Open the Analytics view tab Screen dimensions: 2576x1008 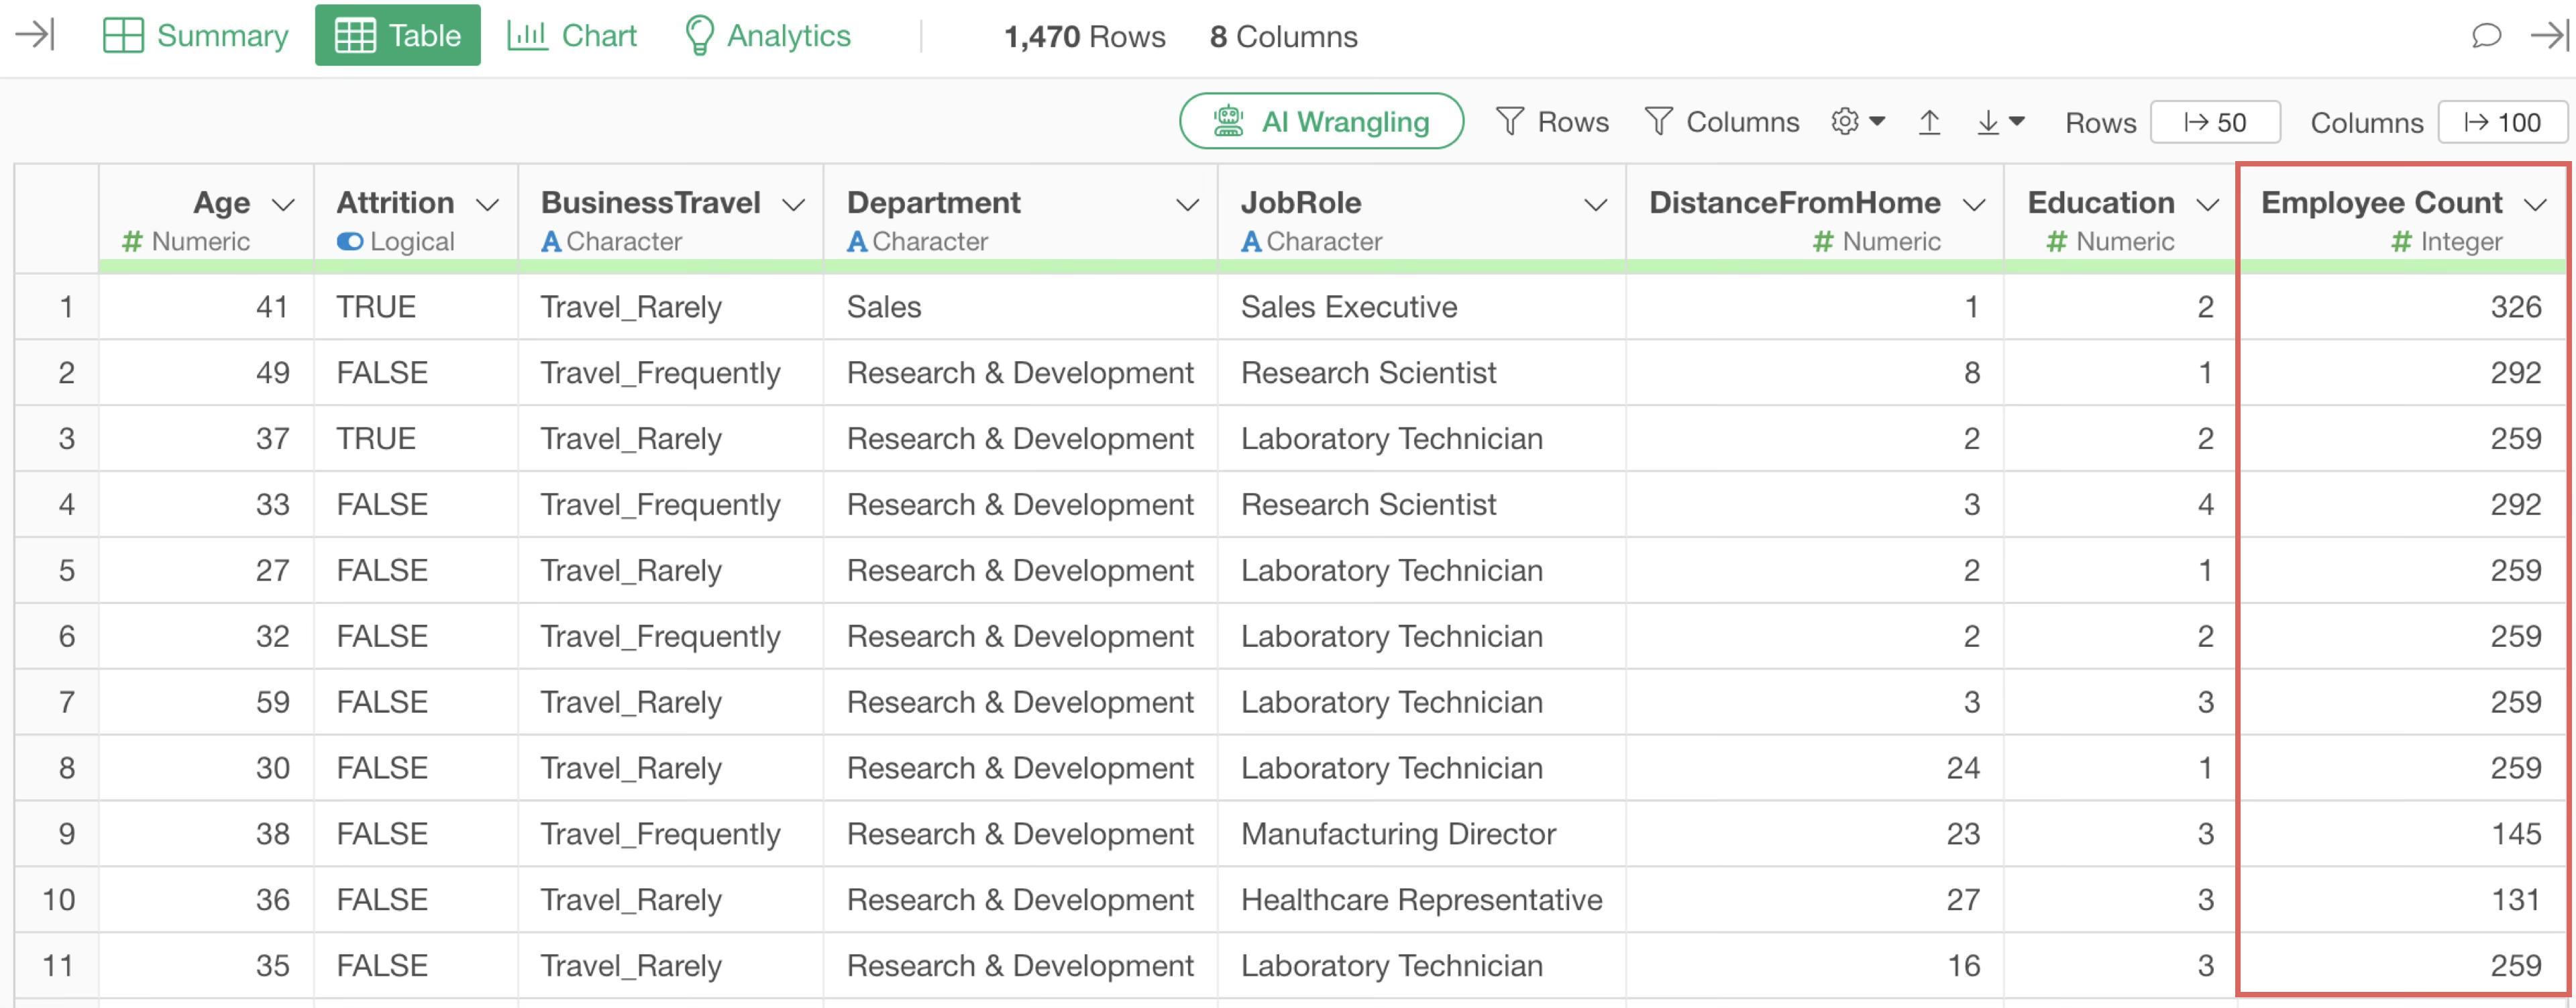[x=767, y=36]
